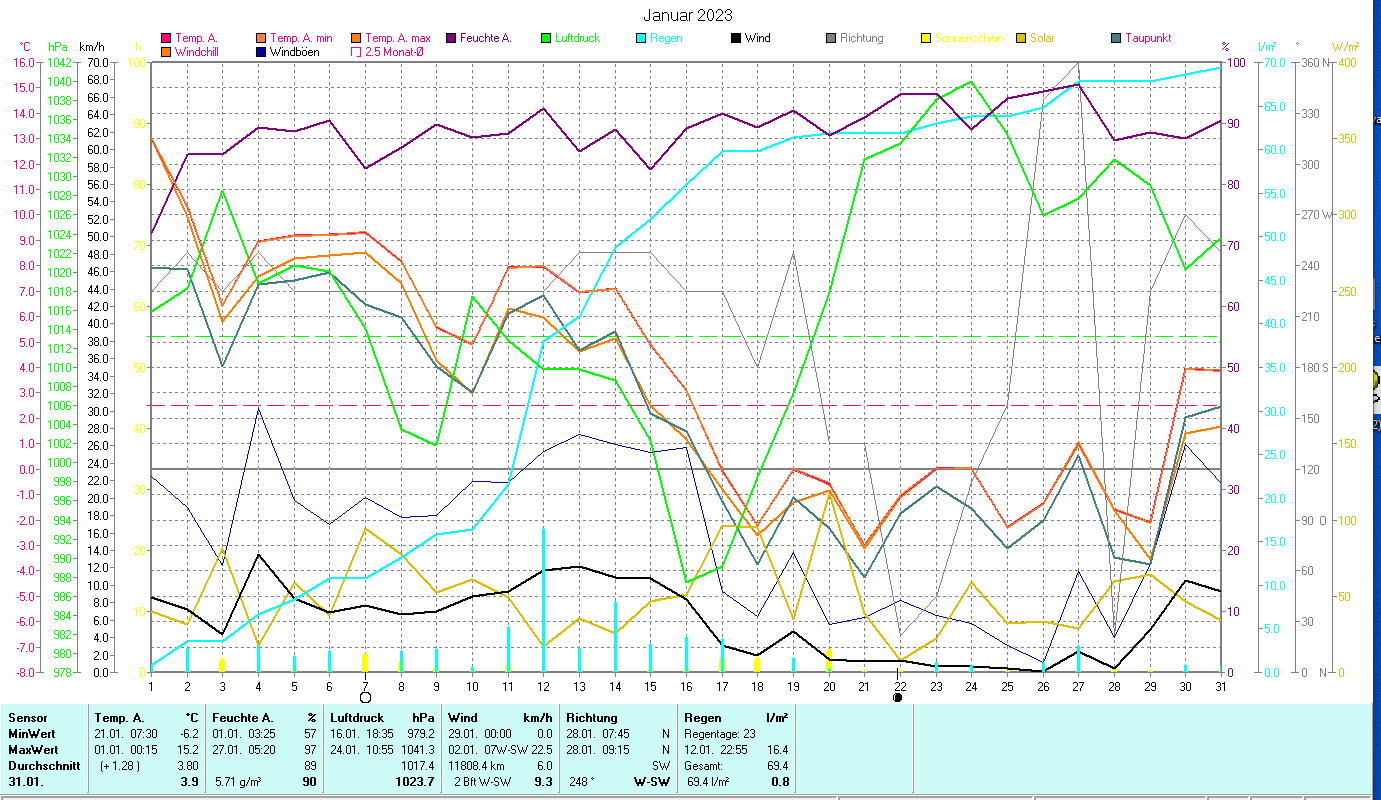Viewport: 1381px width, 800px height.
Task: Click the dark blue Windböen legend swatch
Action: [260, 51]
